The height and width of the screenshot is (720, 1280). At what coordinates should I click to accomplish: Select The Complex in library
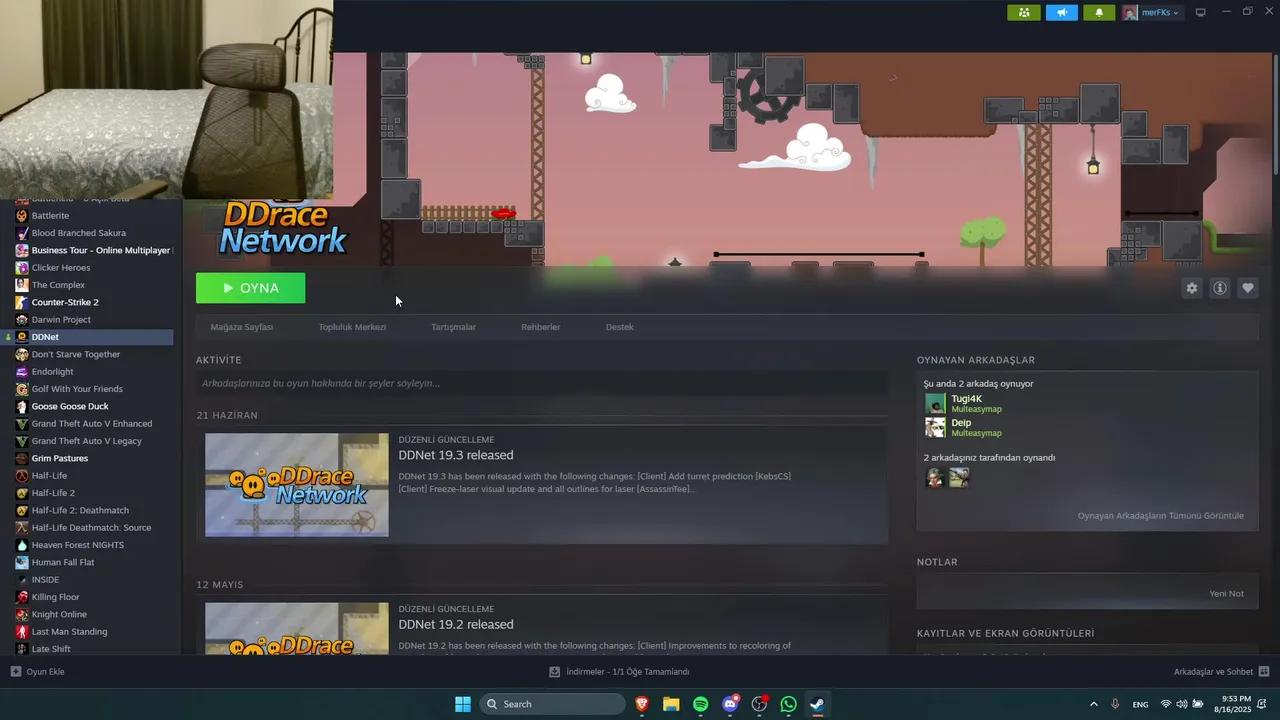pos(58,285)
